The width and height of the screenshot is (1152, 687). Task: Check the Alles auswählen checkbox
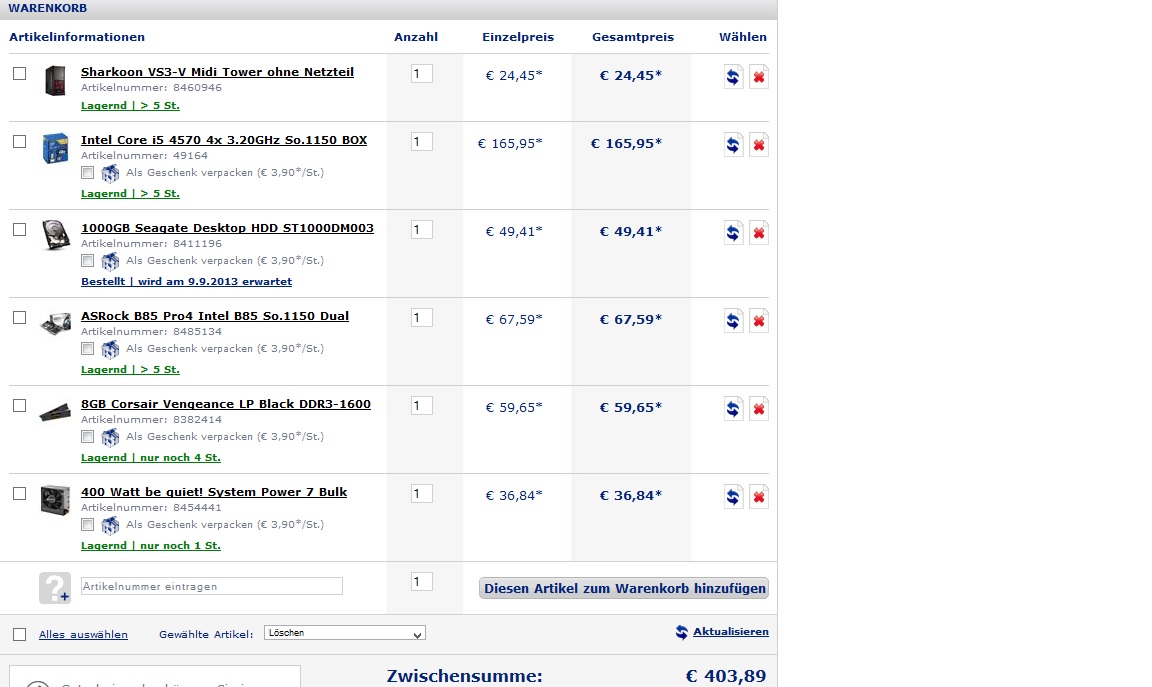tap(20, 635)
